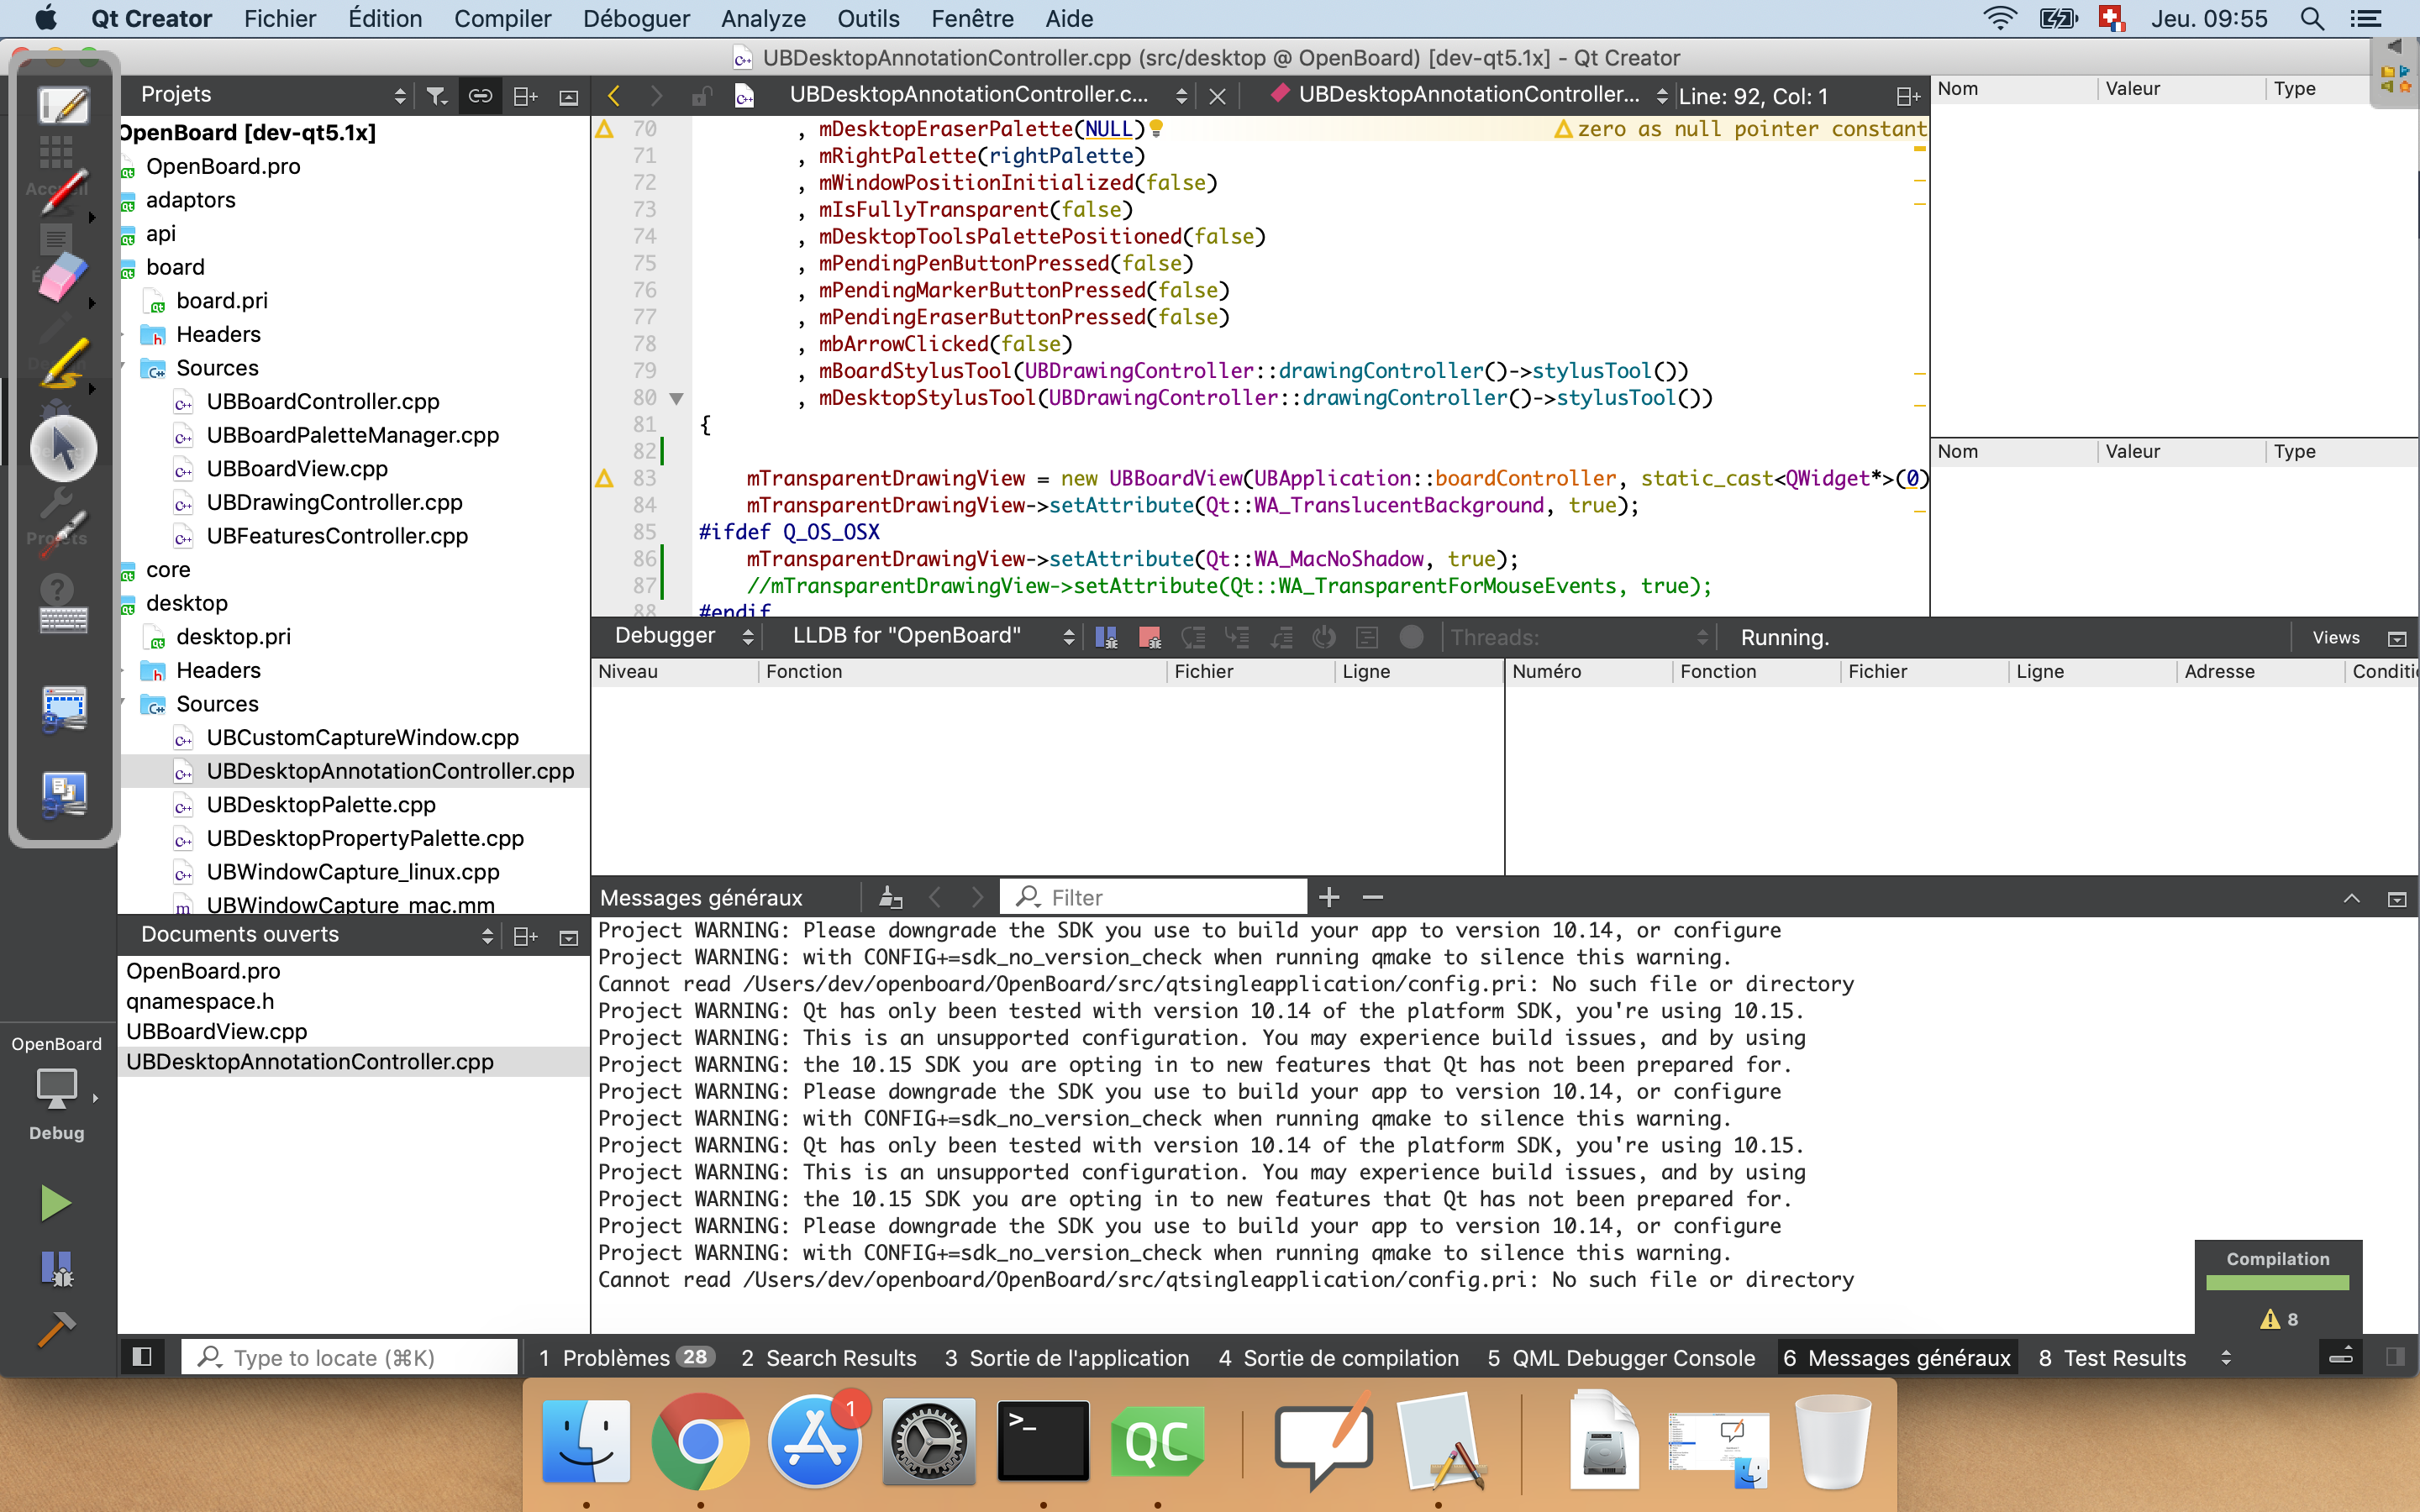Image resolution: width=2420 pixels, height=1512 pixels.
Task: Click the filter tree icon in Projets panel
Action: point(436,96)
